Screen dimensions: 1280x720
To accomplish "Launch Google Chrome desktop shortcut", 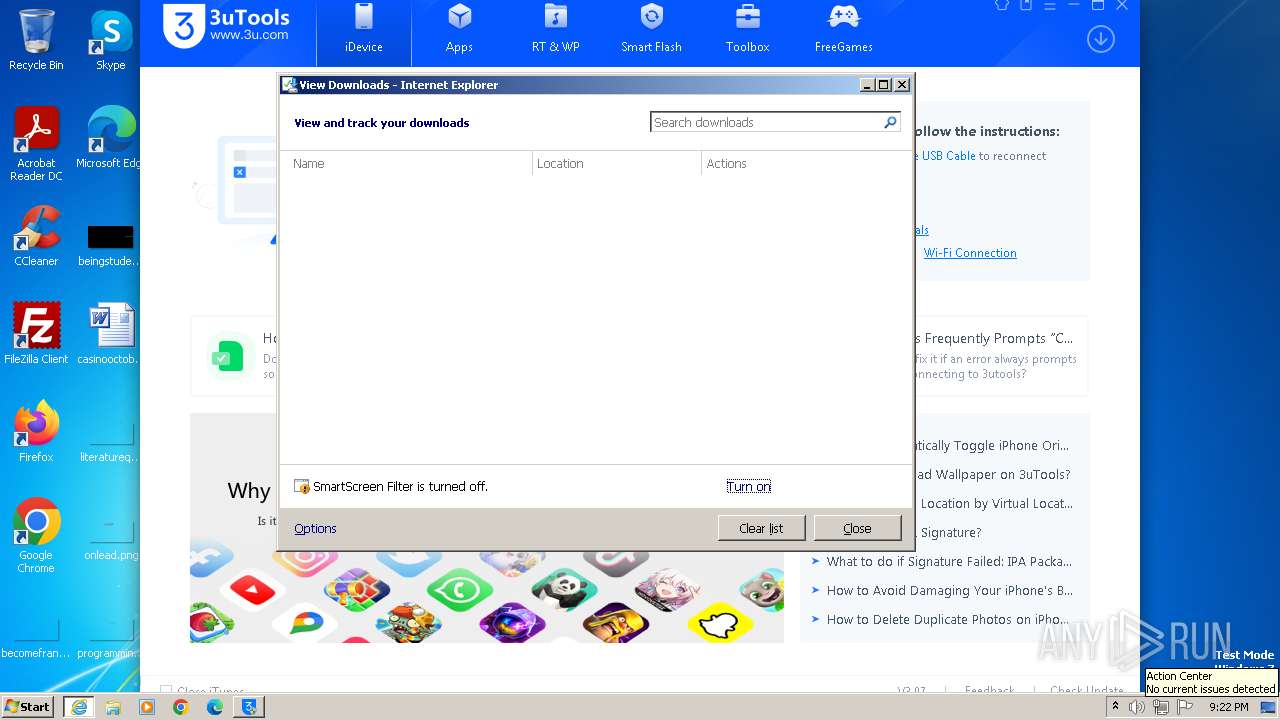I will point(36,535).
